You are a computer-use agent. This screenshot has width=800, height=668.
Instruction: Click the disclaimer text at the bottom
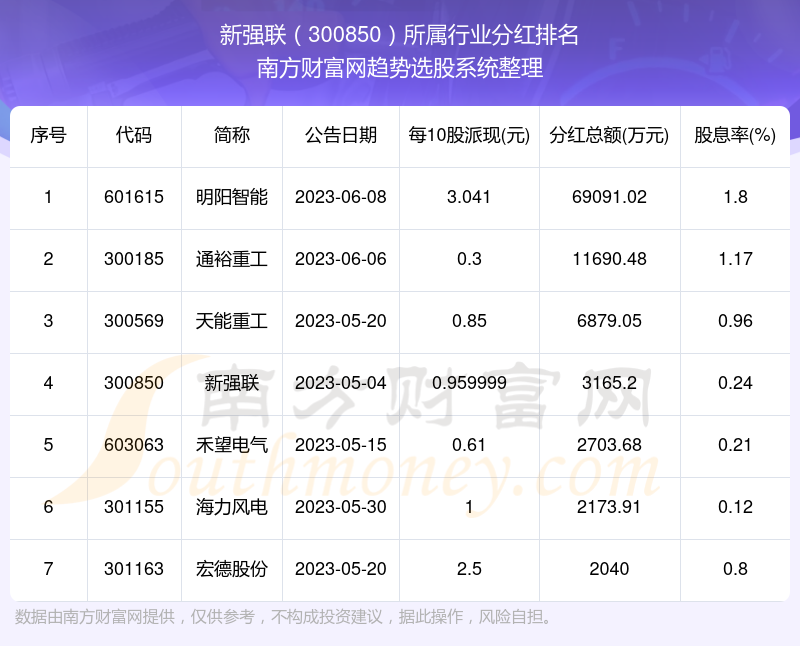coord(284,617)
